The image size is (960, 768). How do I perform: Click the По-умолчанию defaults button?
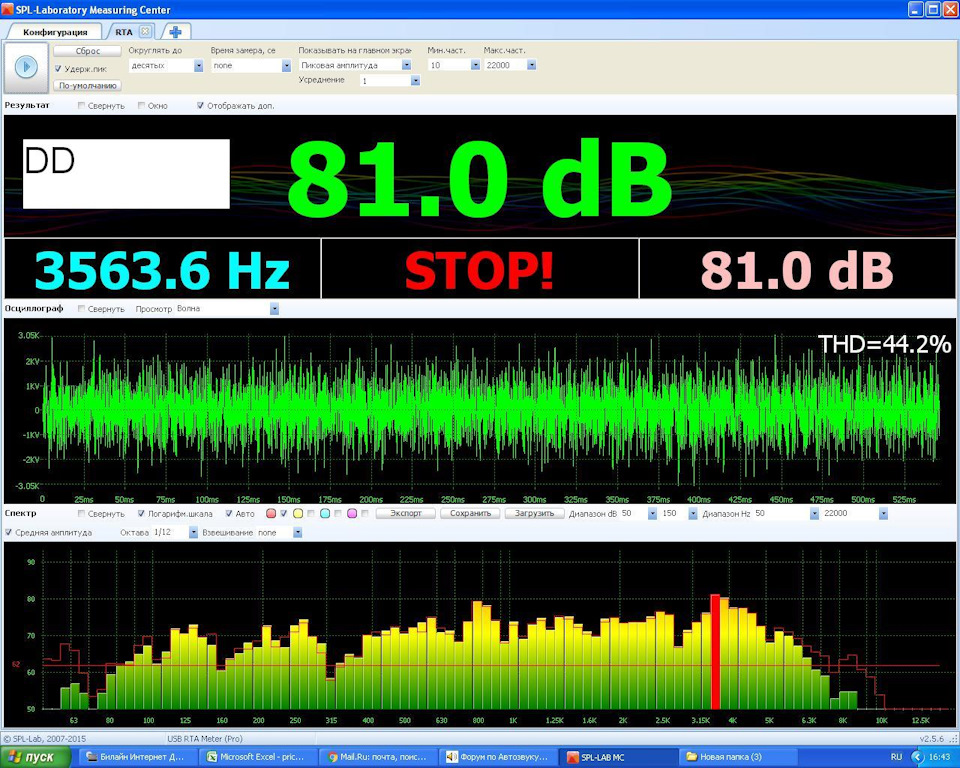[x=88, y=86]
